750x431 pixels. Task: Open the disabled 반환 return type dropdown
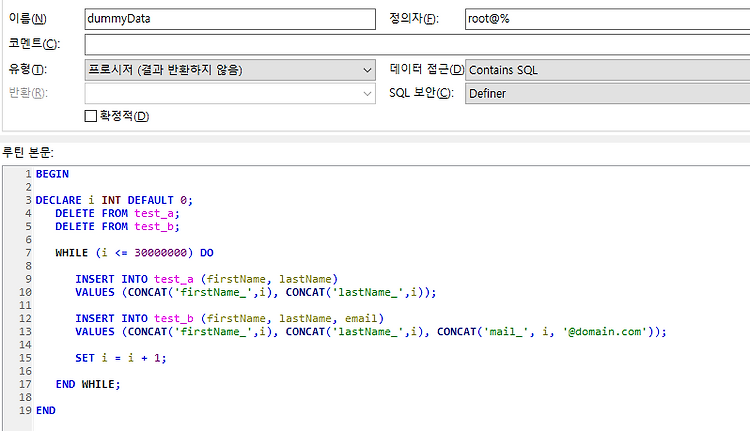pos(230,93)
